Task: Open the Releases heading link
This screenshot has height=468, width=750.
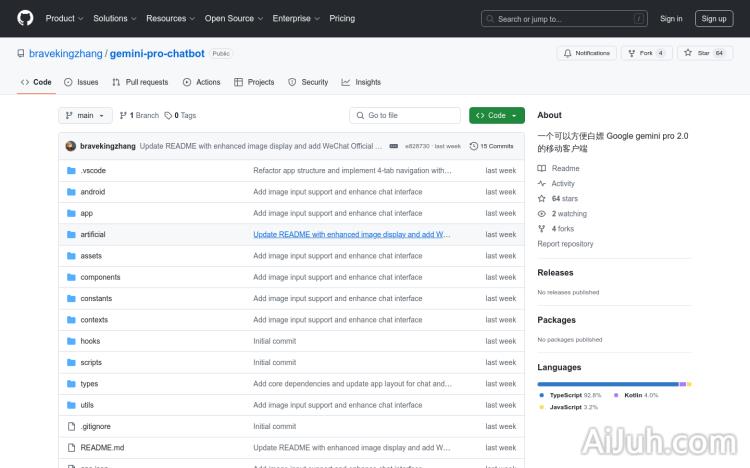Action: (x=555, y=273)
